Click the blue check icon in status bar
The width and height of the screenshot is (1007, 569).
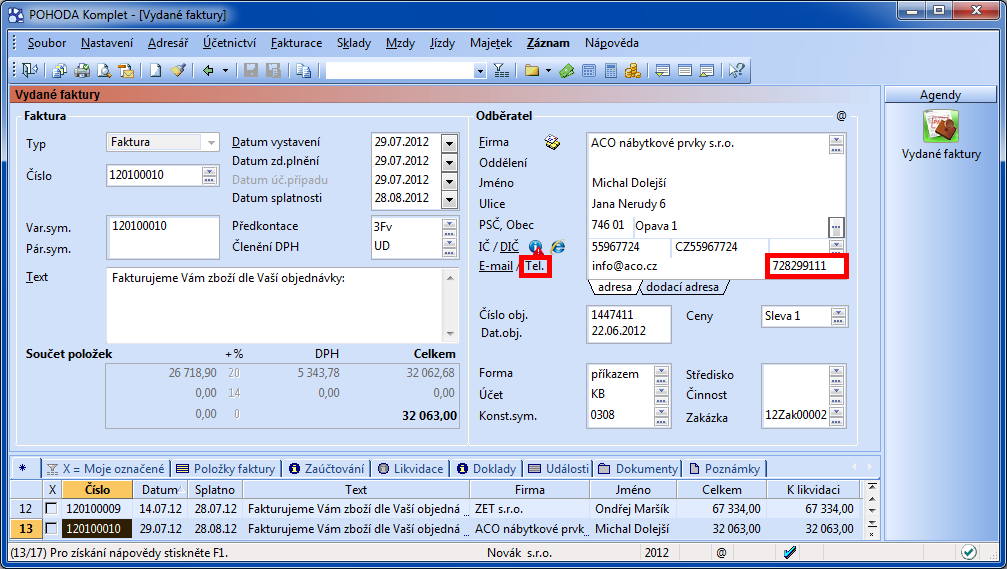pyautogui.click(x=791, y=552)
